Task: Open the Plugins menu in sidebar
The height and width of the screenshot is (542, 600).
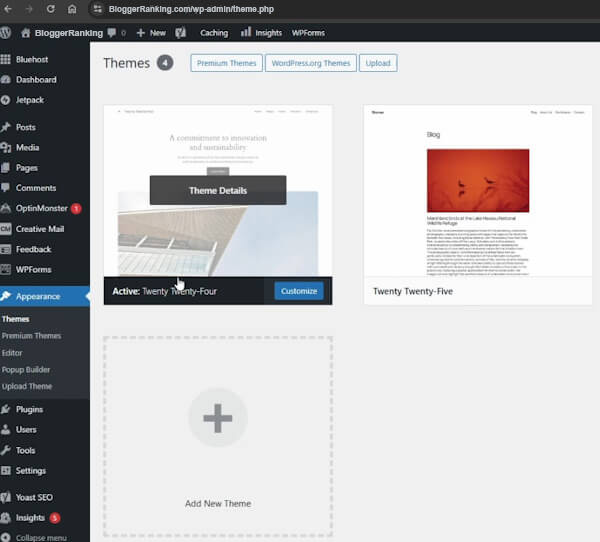Action: [29, 409]
